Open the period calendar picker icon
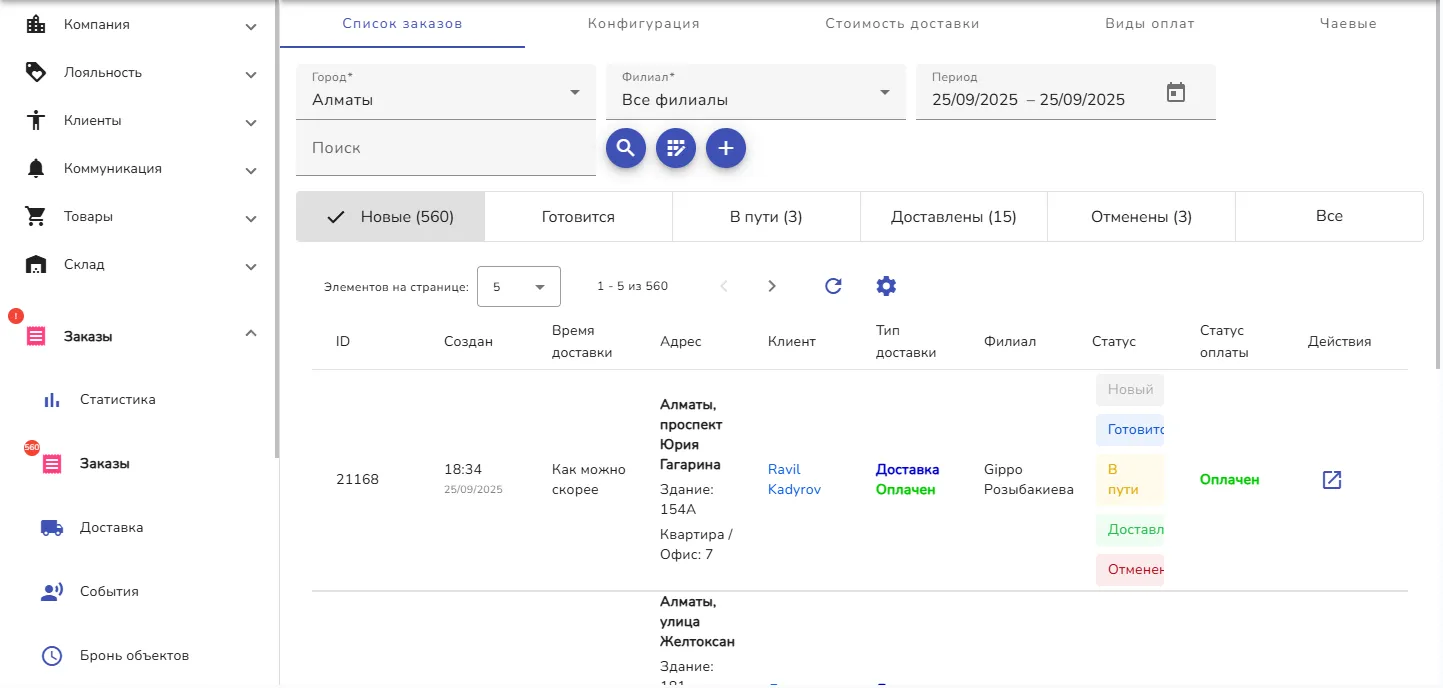This screenshot has height=688, width=1443. [x=1176, y=92]
